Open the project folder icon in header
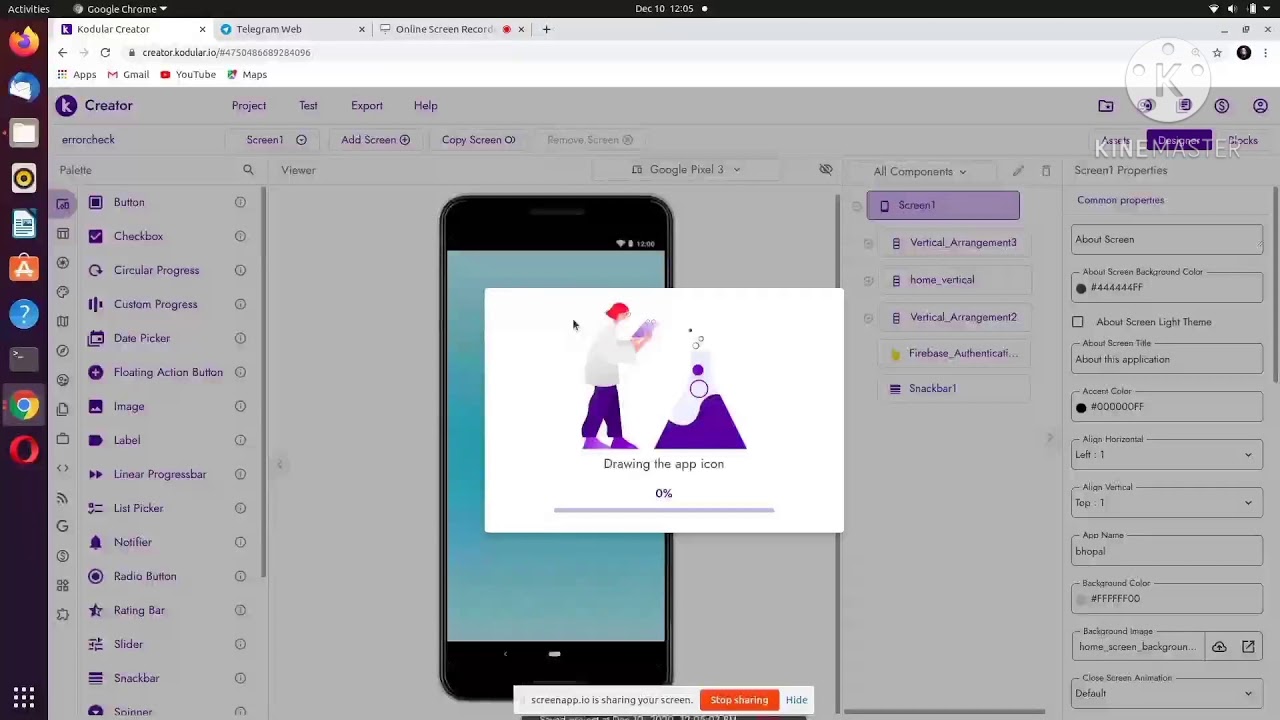 (1106, 106)
